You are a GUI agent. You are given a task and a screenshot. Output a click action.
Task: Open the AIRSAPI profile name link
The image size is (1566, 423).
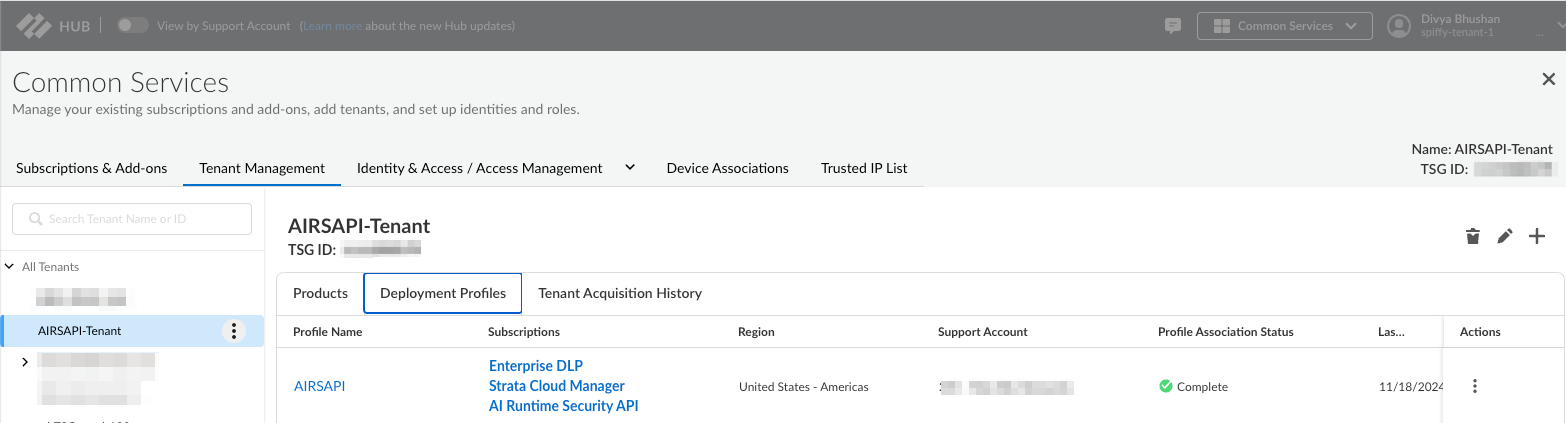319,386
